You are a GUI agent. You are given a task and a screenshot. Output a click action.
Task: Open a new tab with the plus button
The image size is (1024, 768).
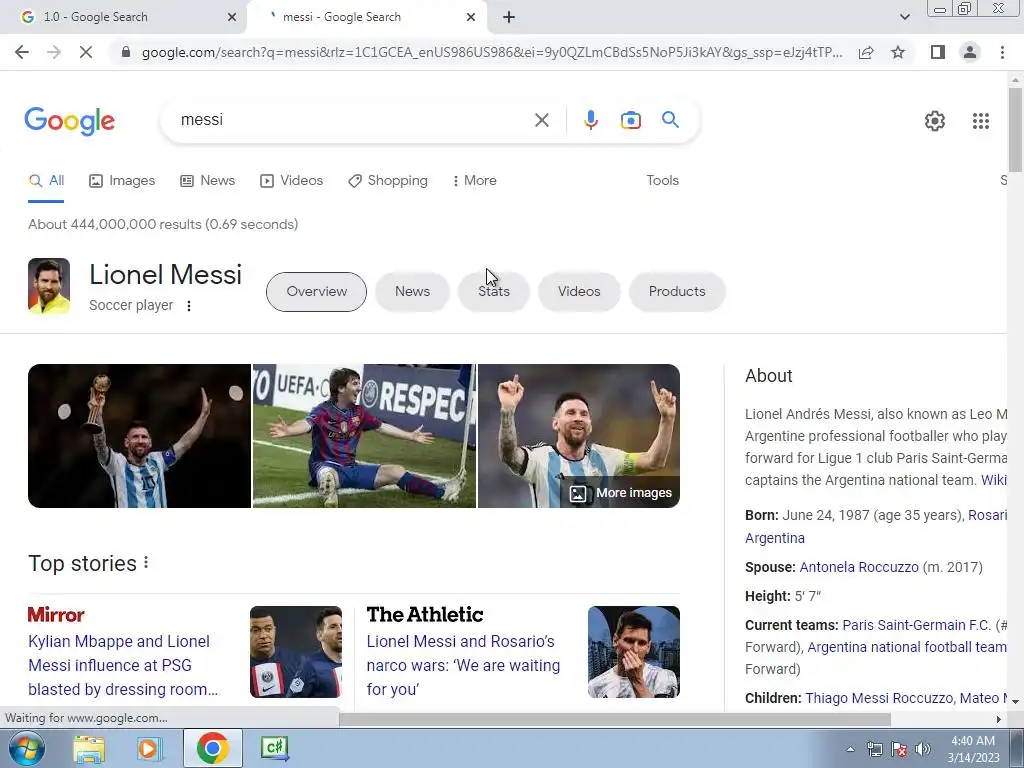click(509, 17)
